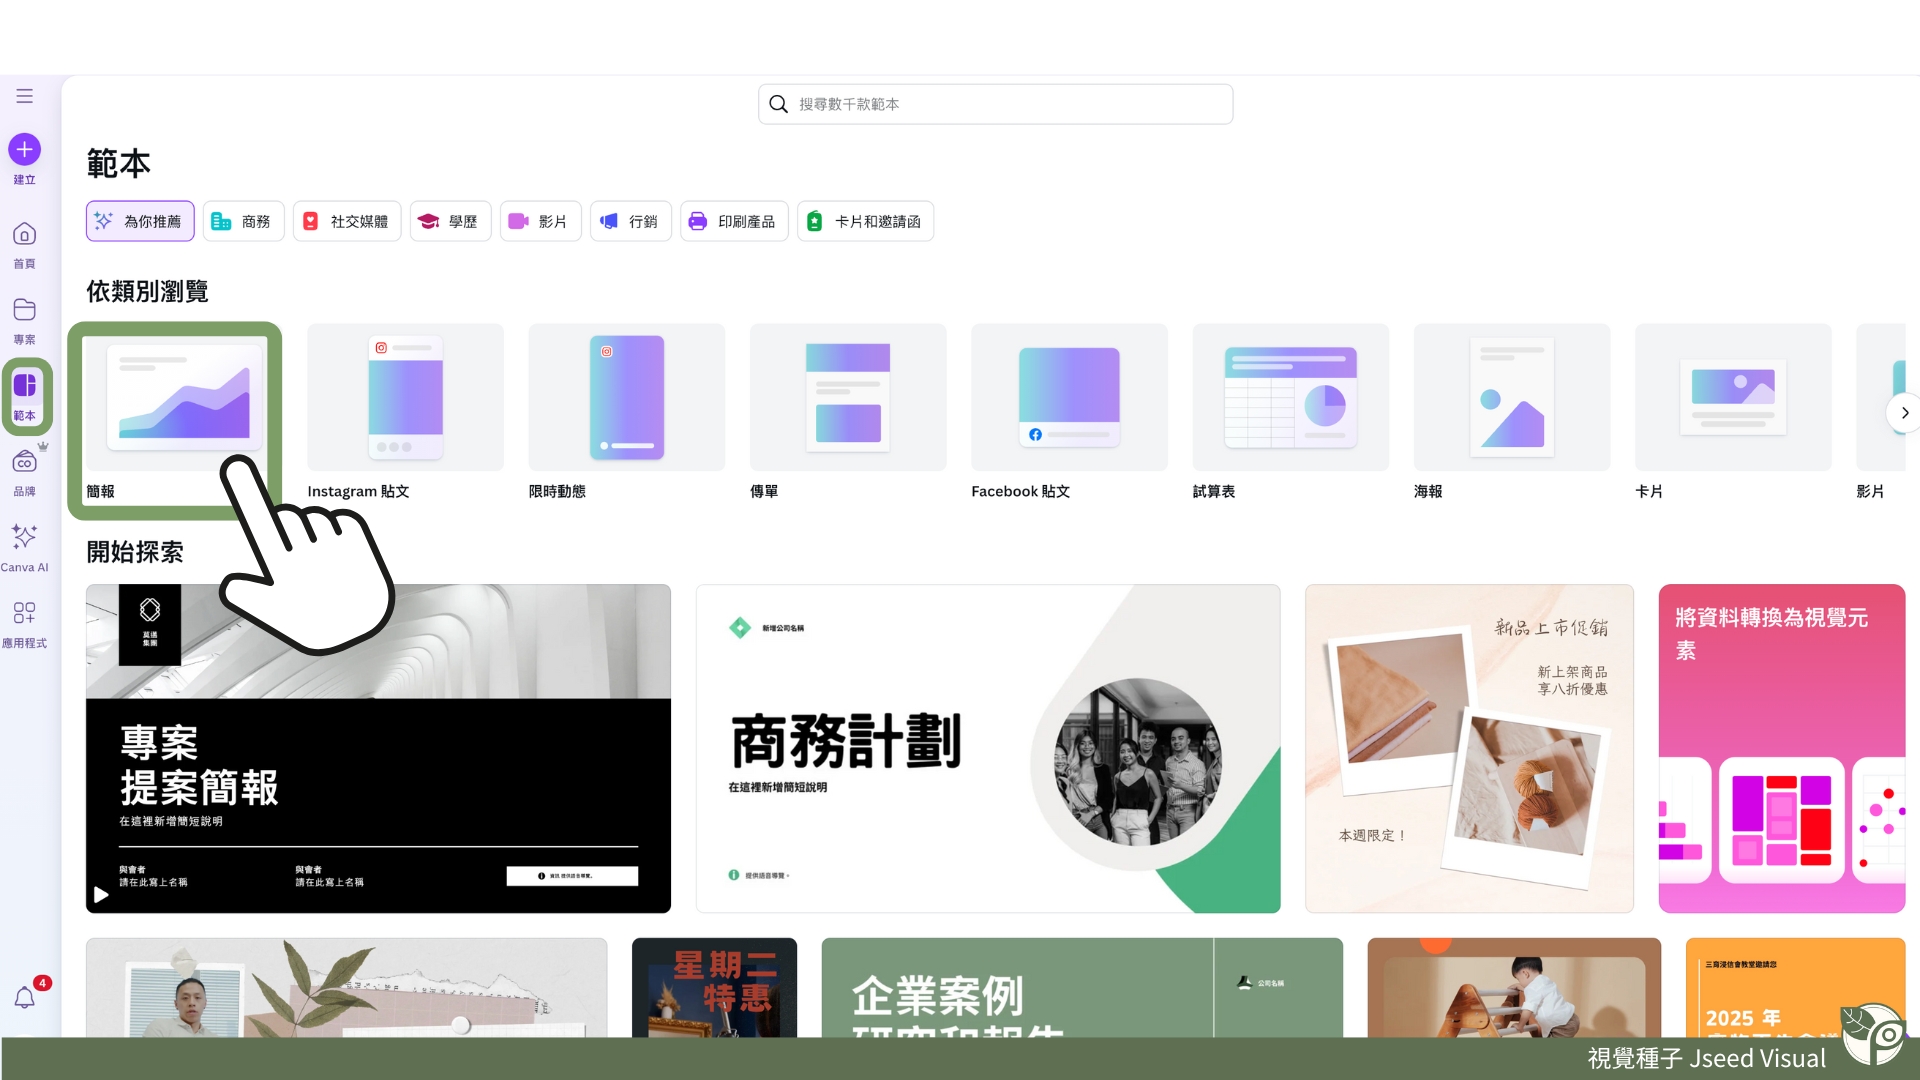
Task: Play the 專案提案簡報 template preview
Action: [x=100, y=895]
